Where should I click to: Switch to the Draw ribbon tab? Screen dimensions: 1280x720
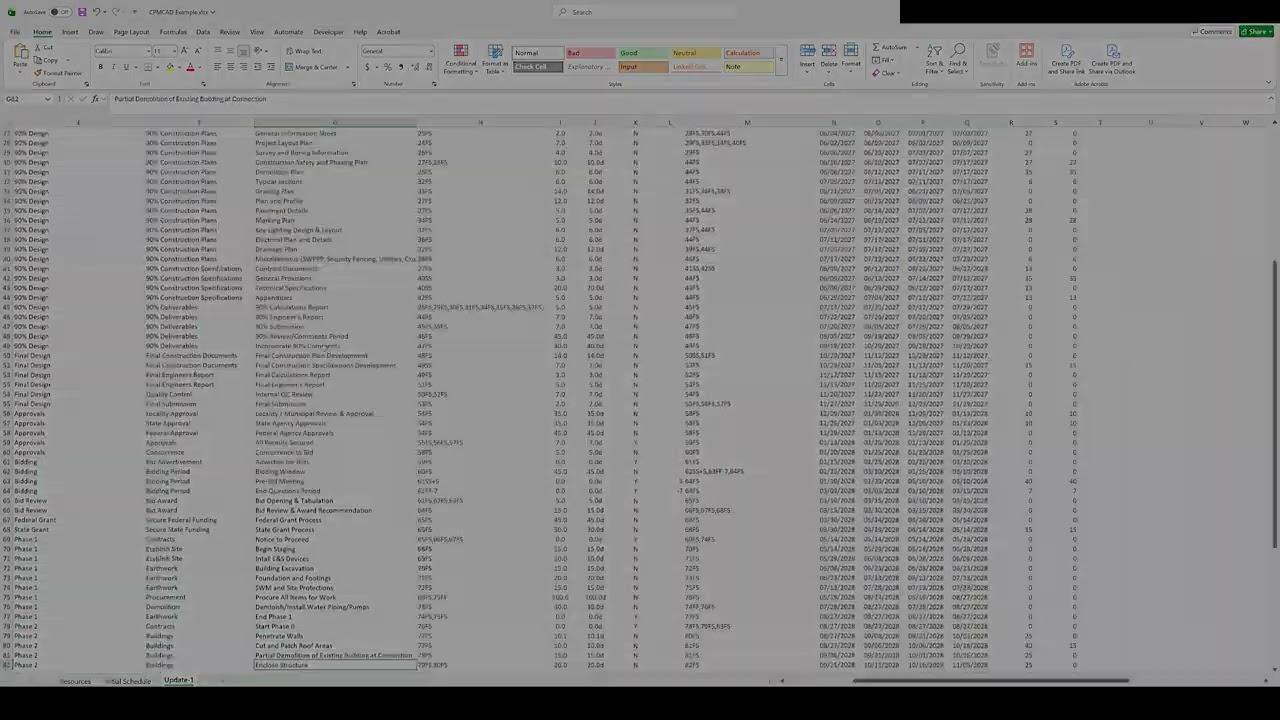point(96,32)
